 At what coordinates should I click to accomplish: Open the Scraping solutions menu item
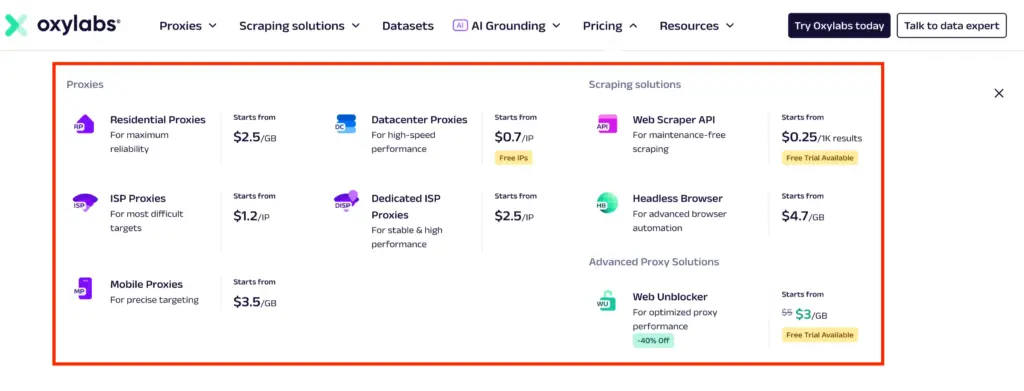point(291,26)
